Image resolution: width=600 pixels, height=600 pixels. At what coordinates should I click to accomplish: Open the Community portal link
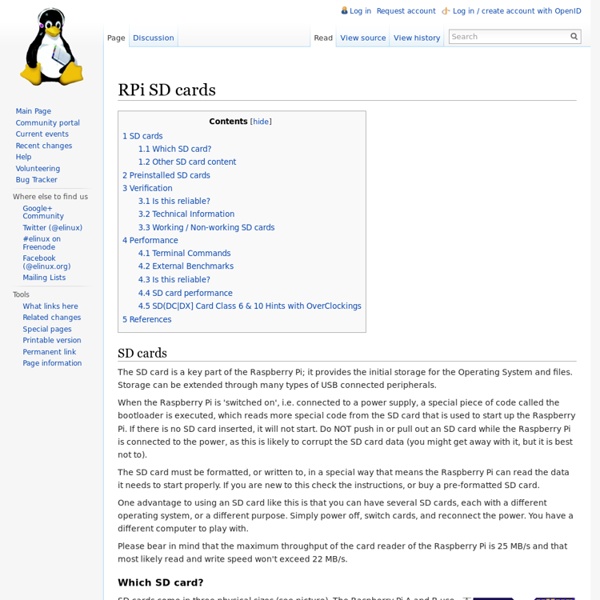[47, 123]
